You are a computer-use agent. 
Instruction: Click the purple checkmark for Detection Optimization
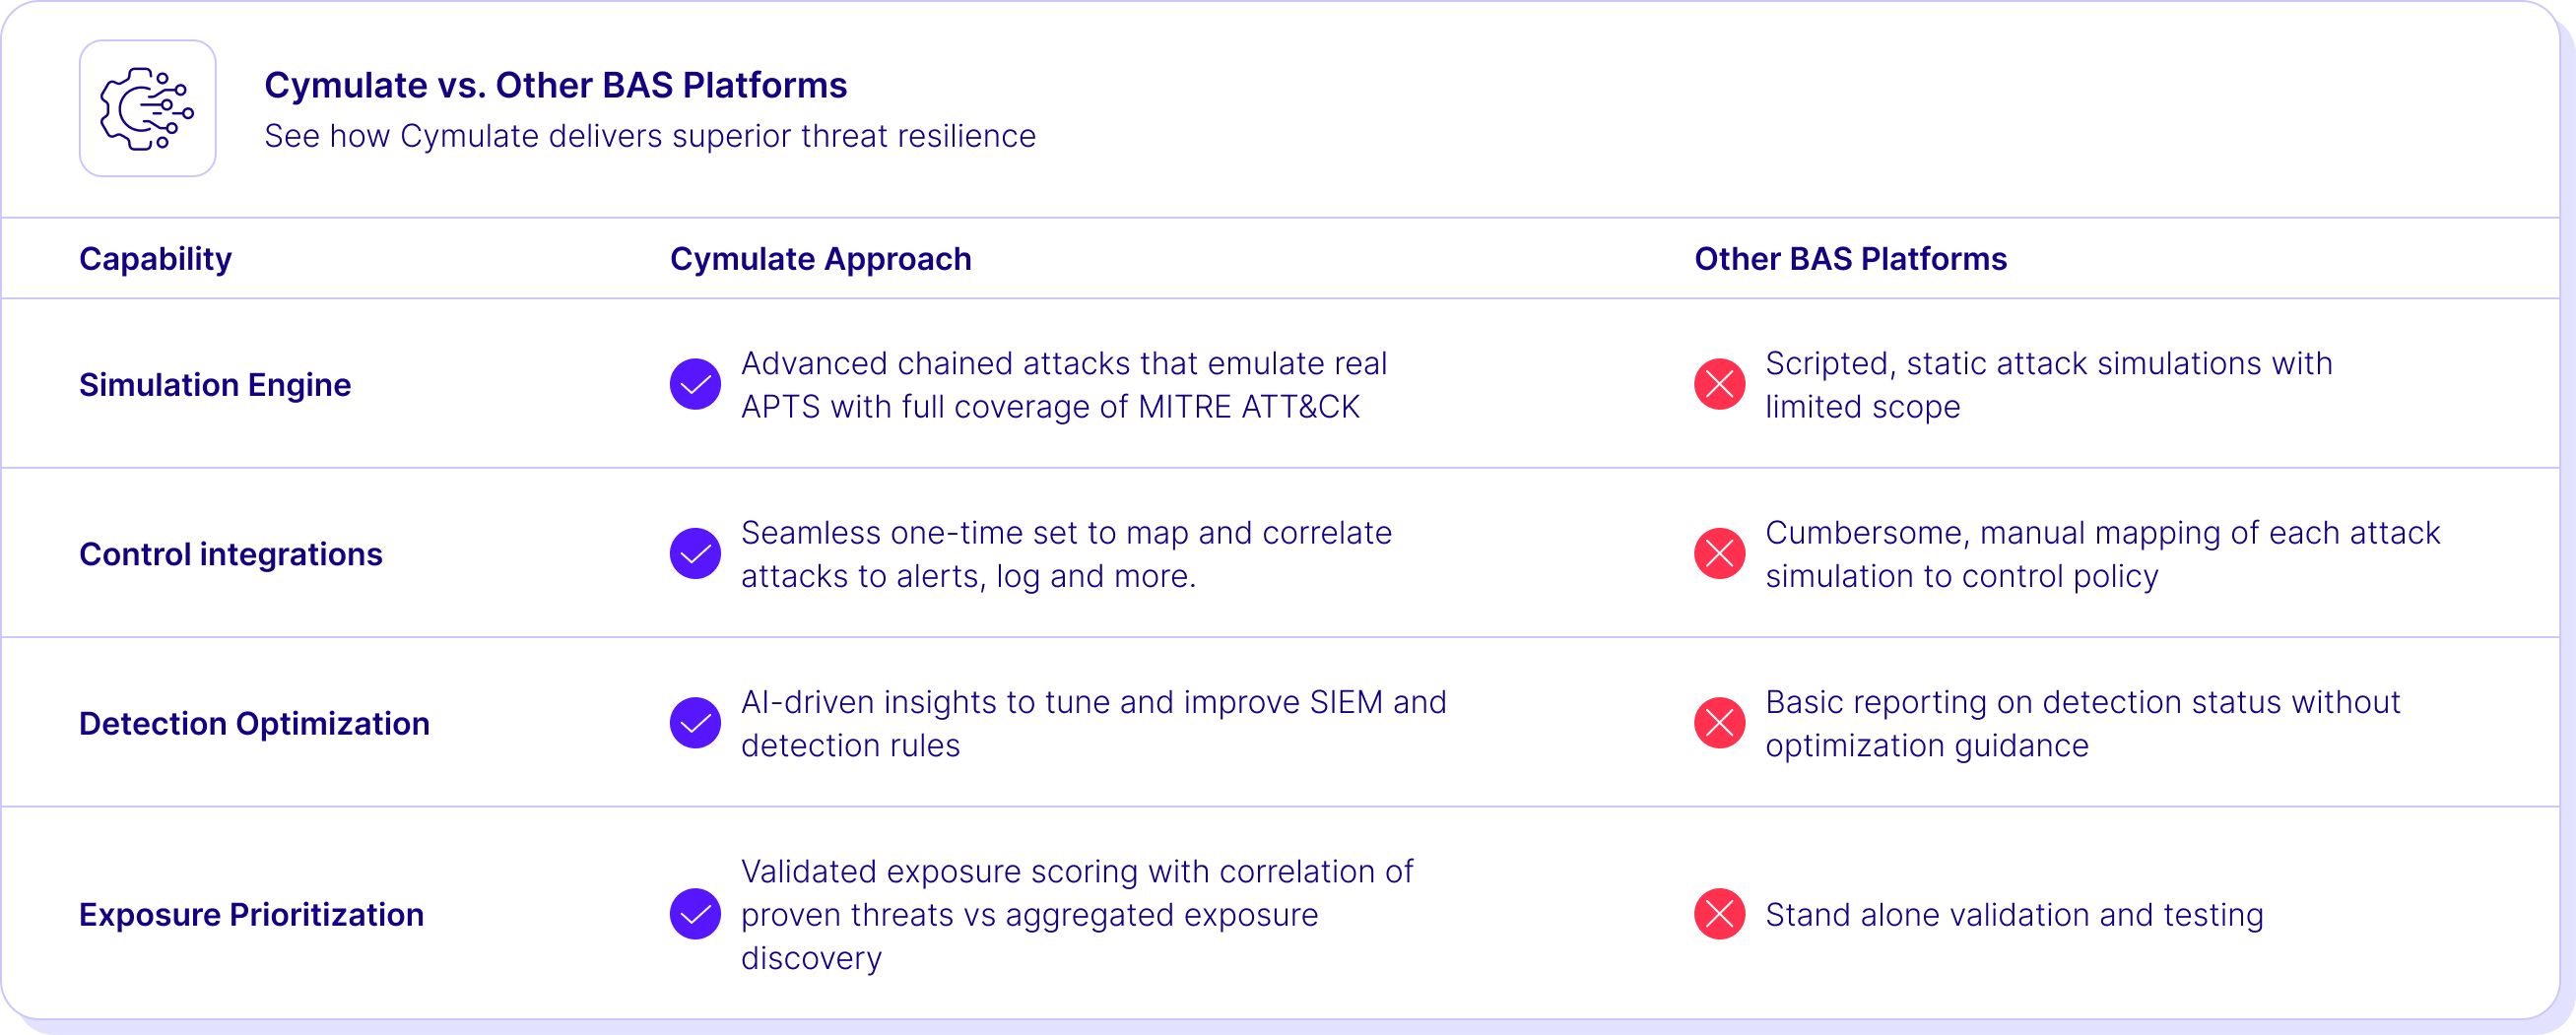tap(695, 723)
